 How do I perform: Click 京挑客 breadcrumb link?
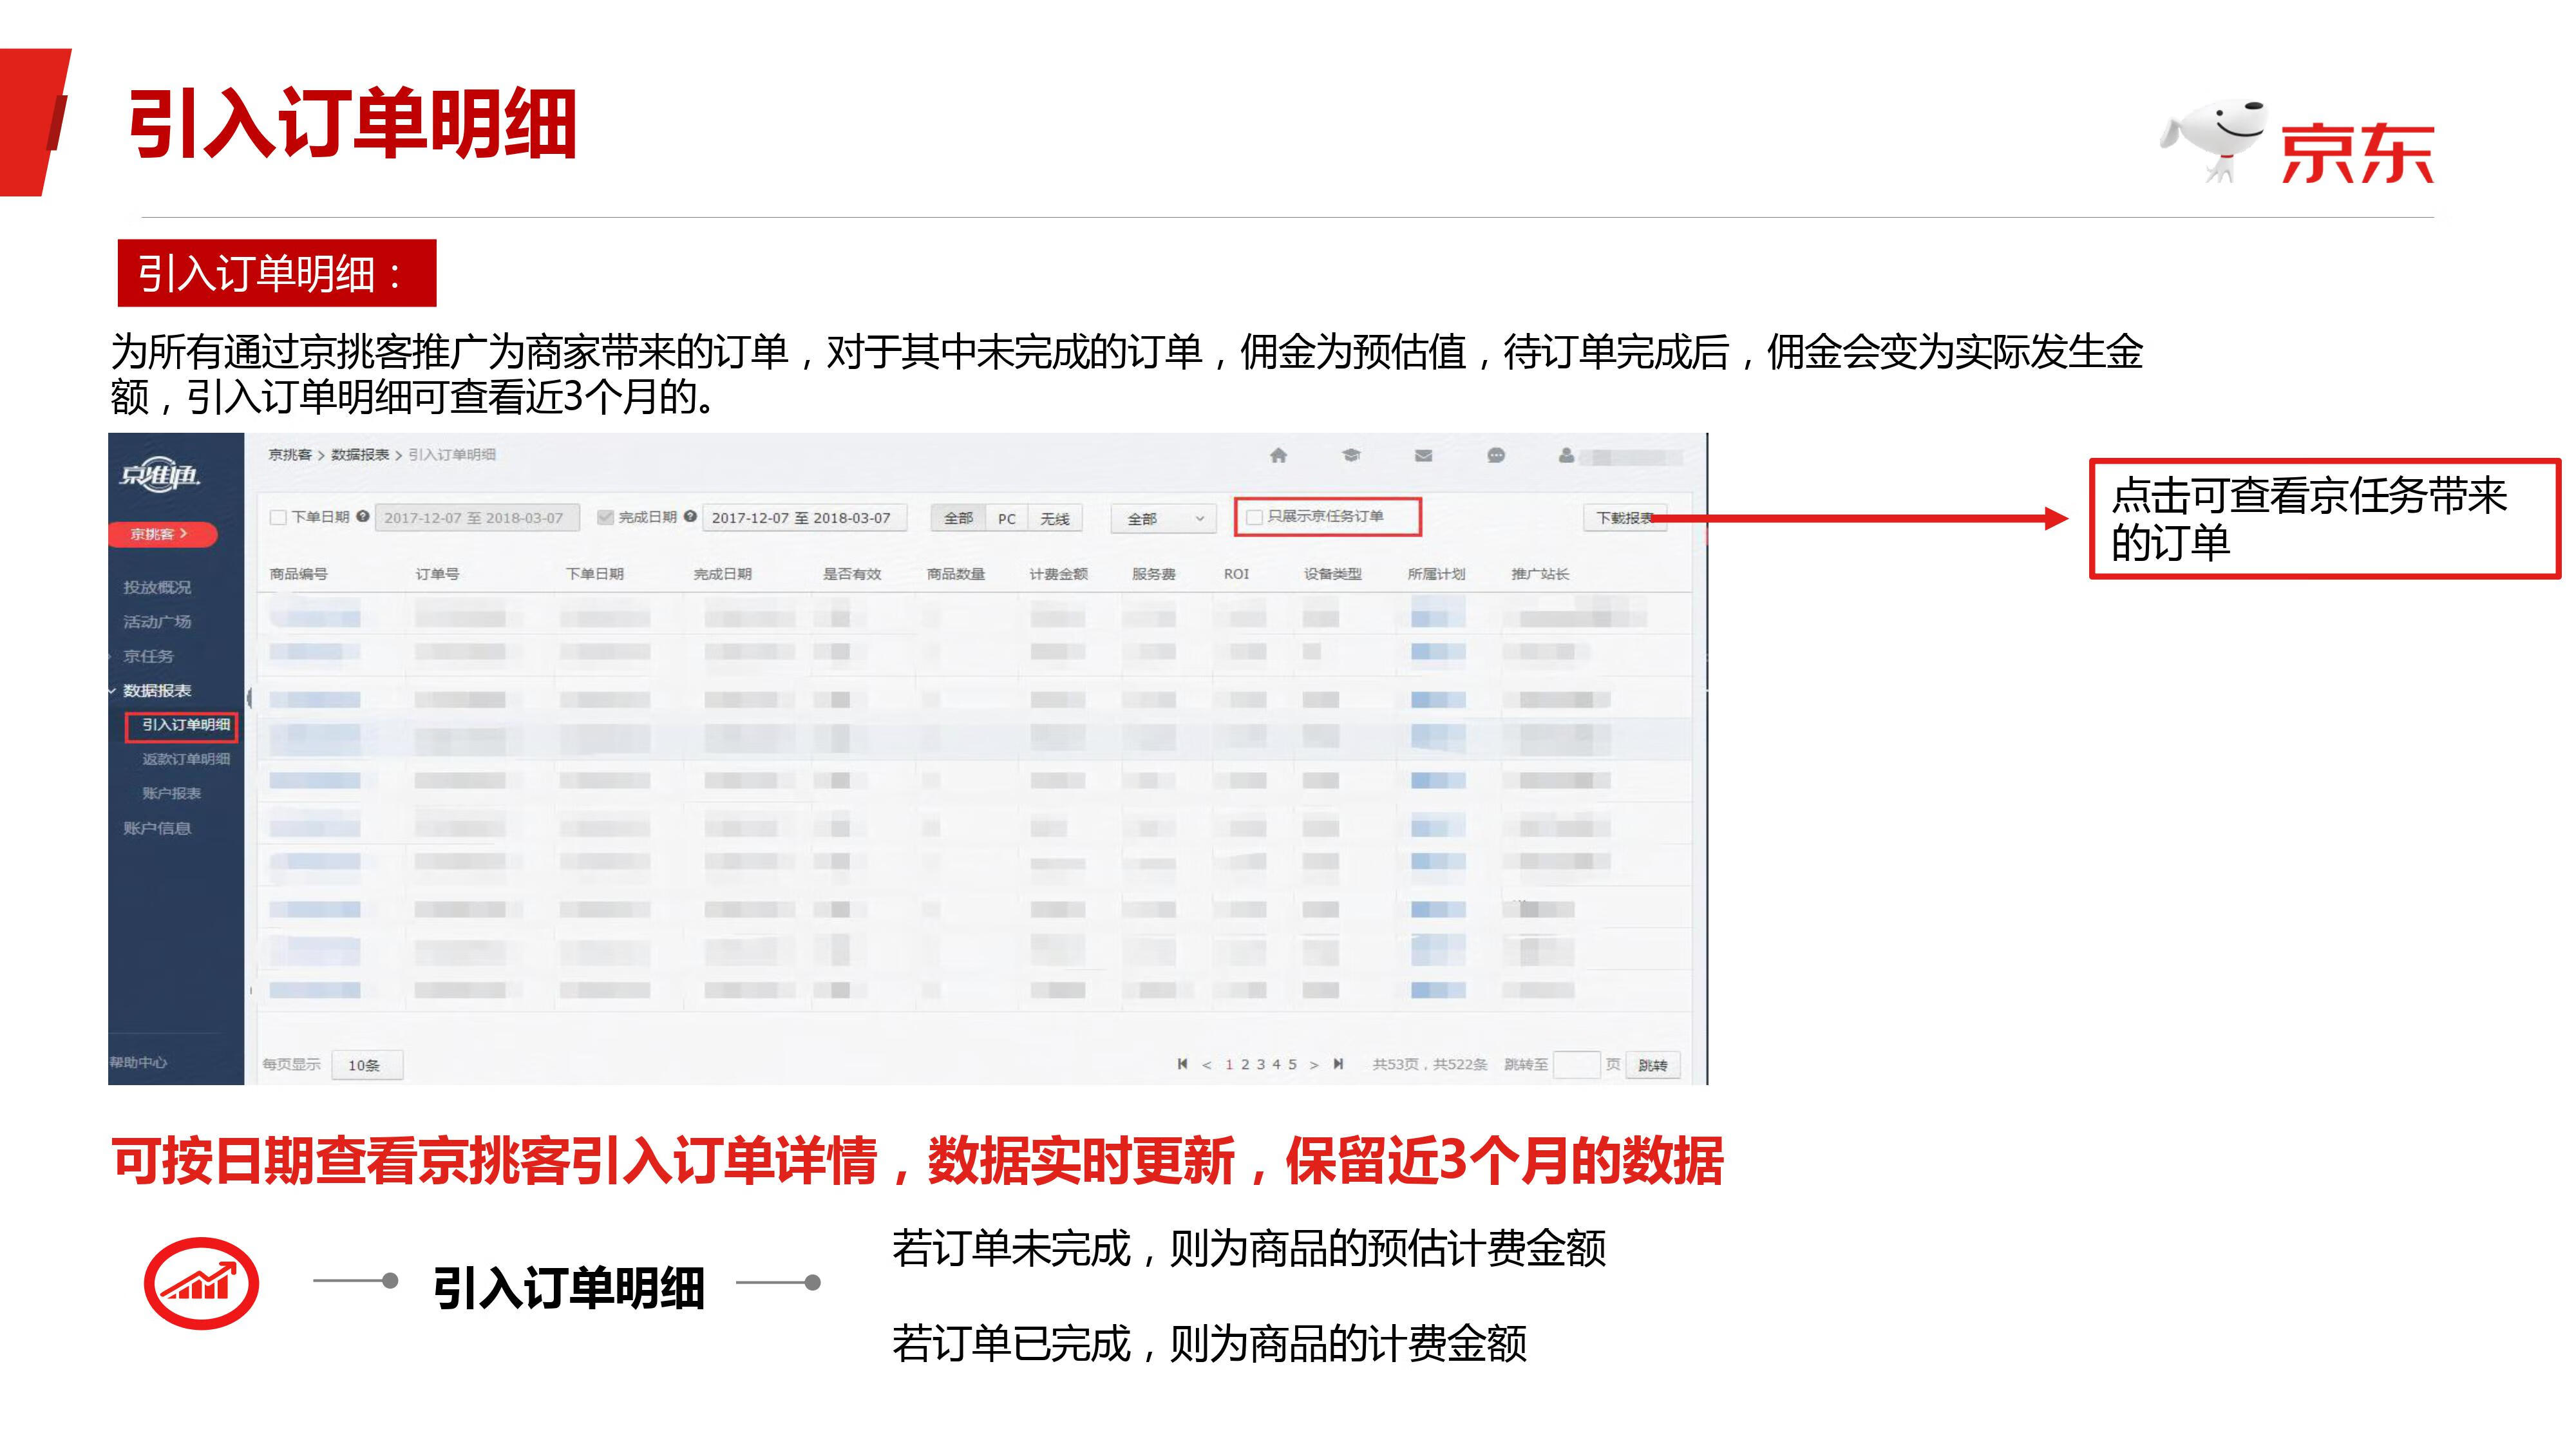click(x=290, y=455)
